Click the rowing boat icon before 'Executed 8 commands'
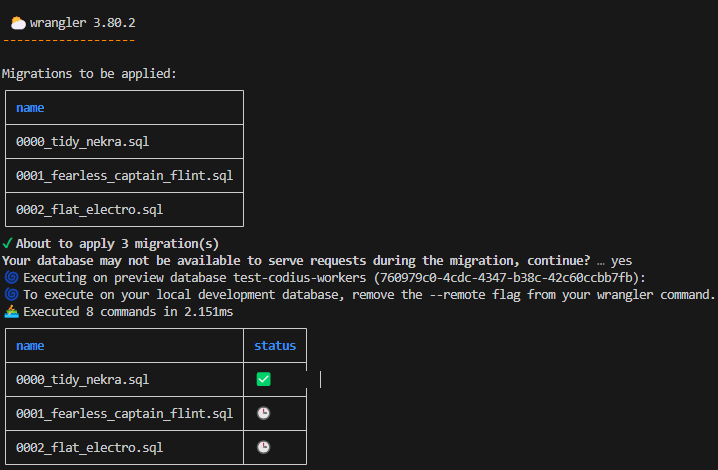 [x=11, y=312]
